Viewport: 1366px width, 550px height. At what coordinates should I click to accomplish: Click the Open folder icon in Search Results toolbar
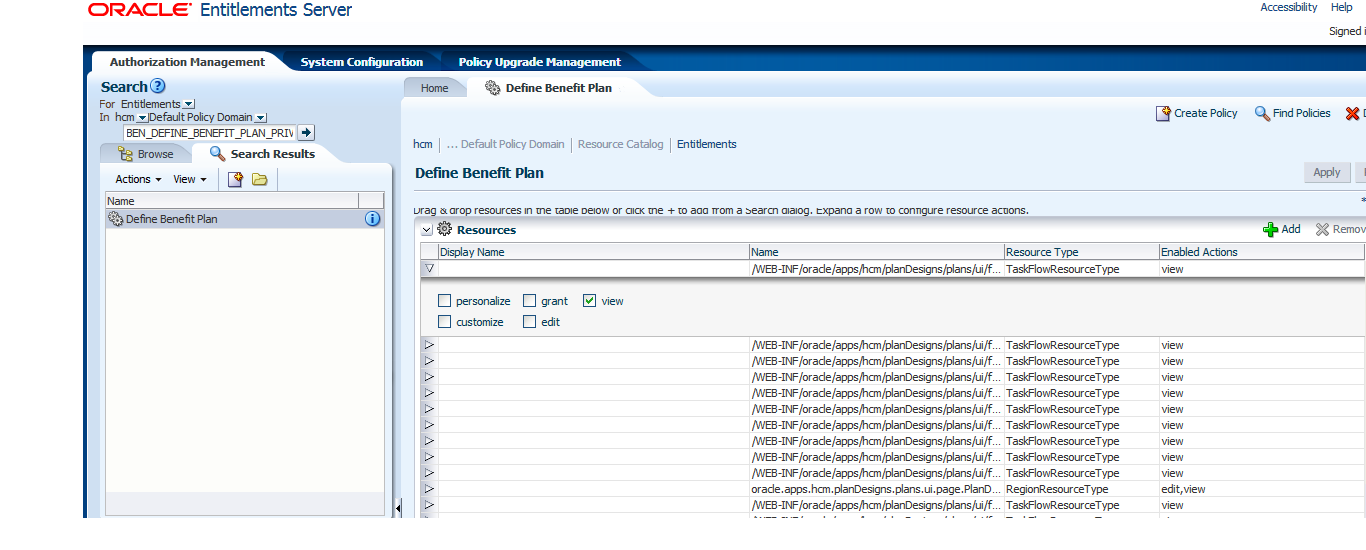coord(260,179)
